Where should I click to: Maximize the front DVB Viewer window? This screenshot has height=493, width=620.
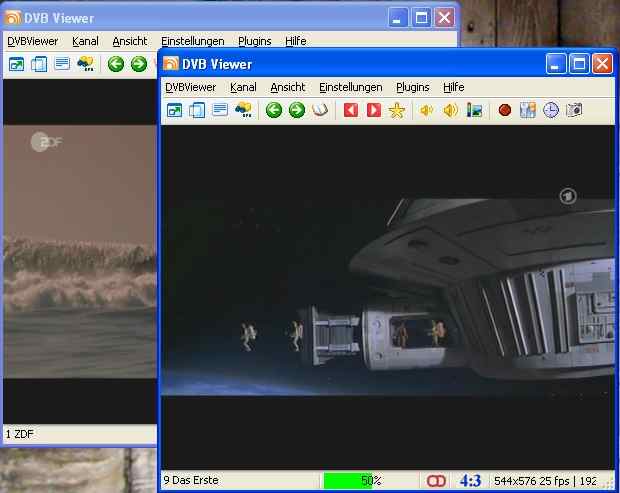[579, 64]
